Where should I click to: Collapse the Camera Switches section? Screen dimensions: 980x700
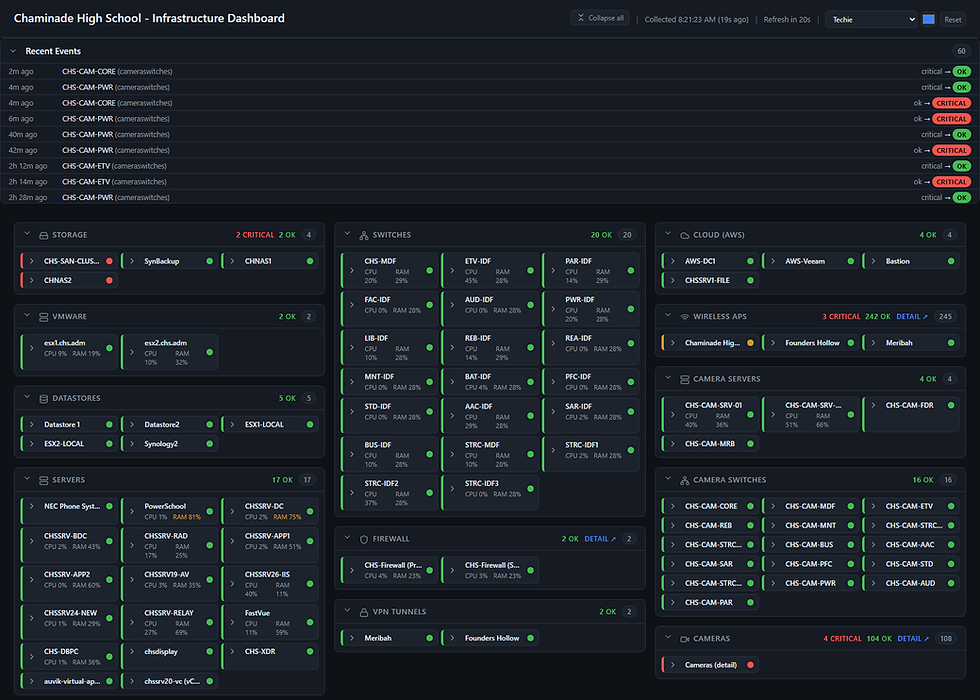pyautogui.click(x=668, y=479)
